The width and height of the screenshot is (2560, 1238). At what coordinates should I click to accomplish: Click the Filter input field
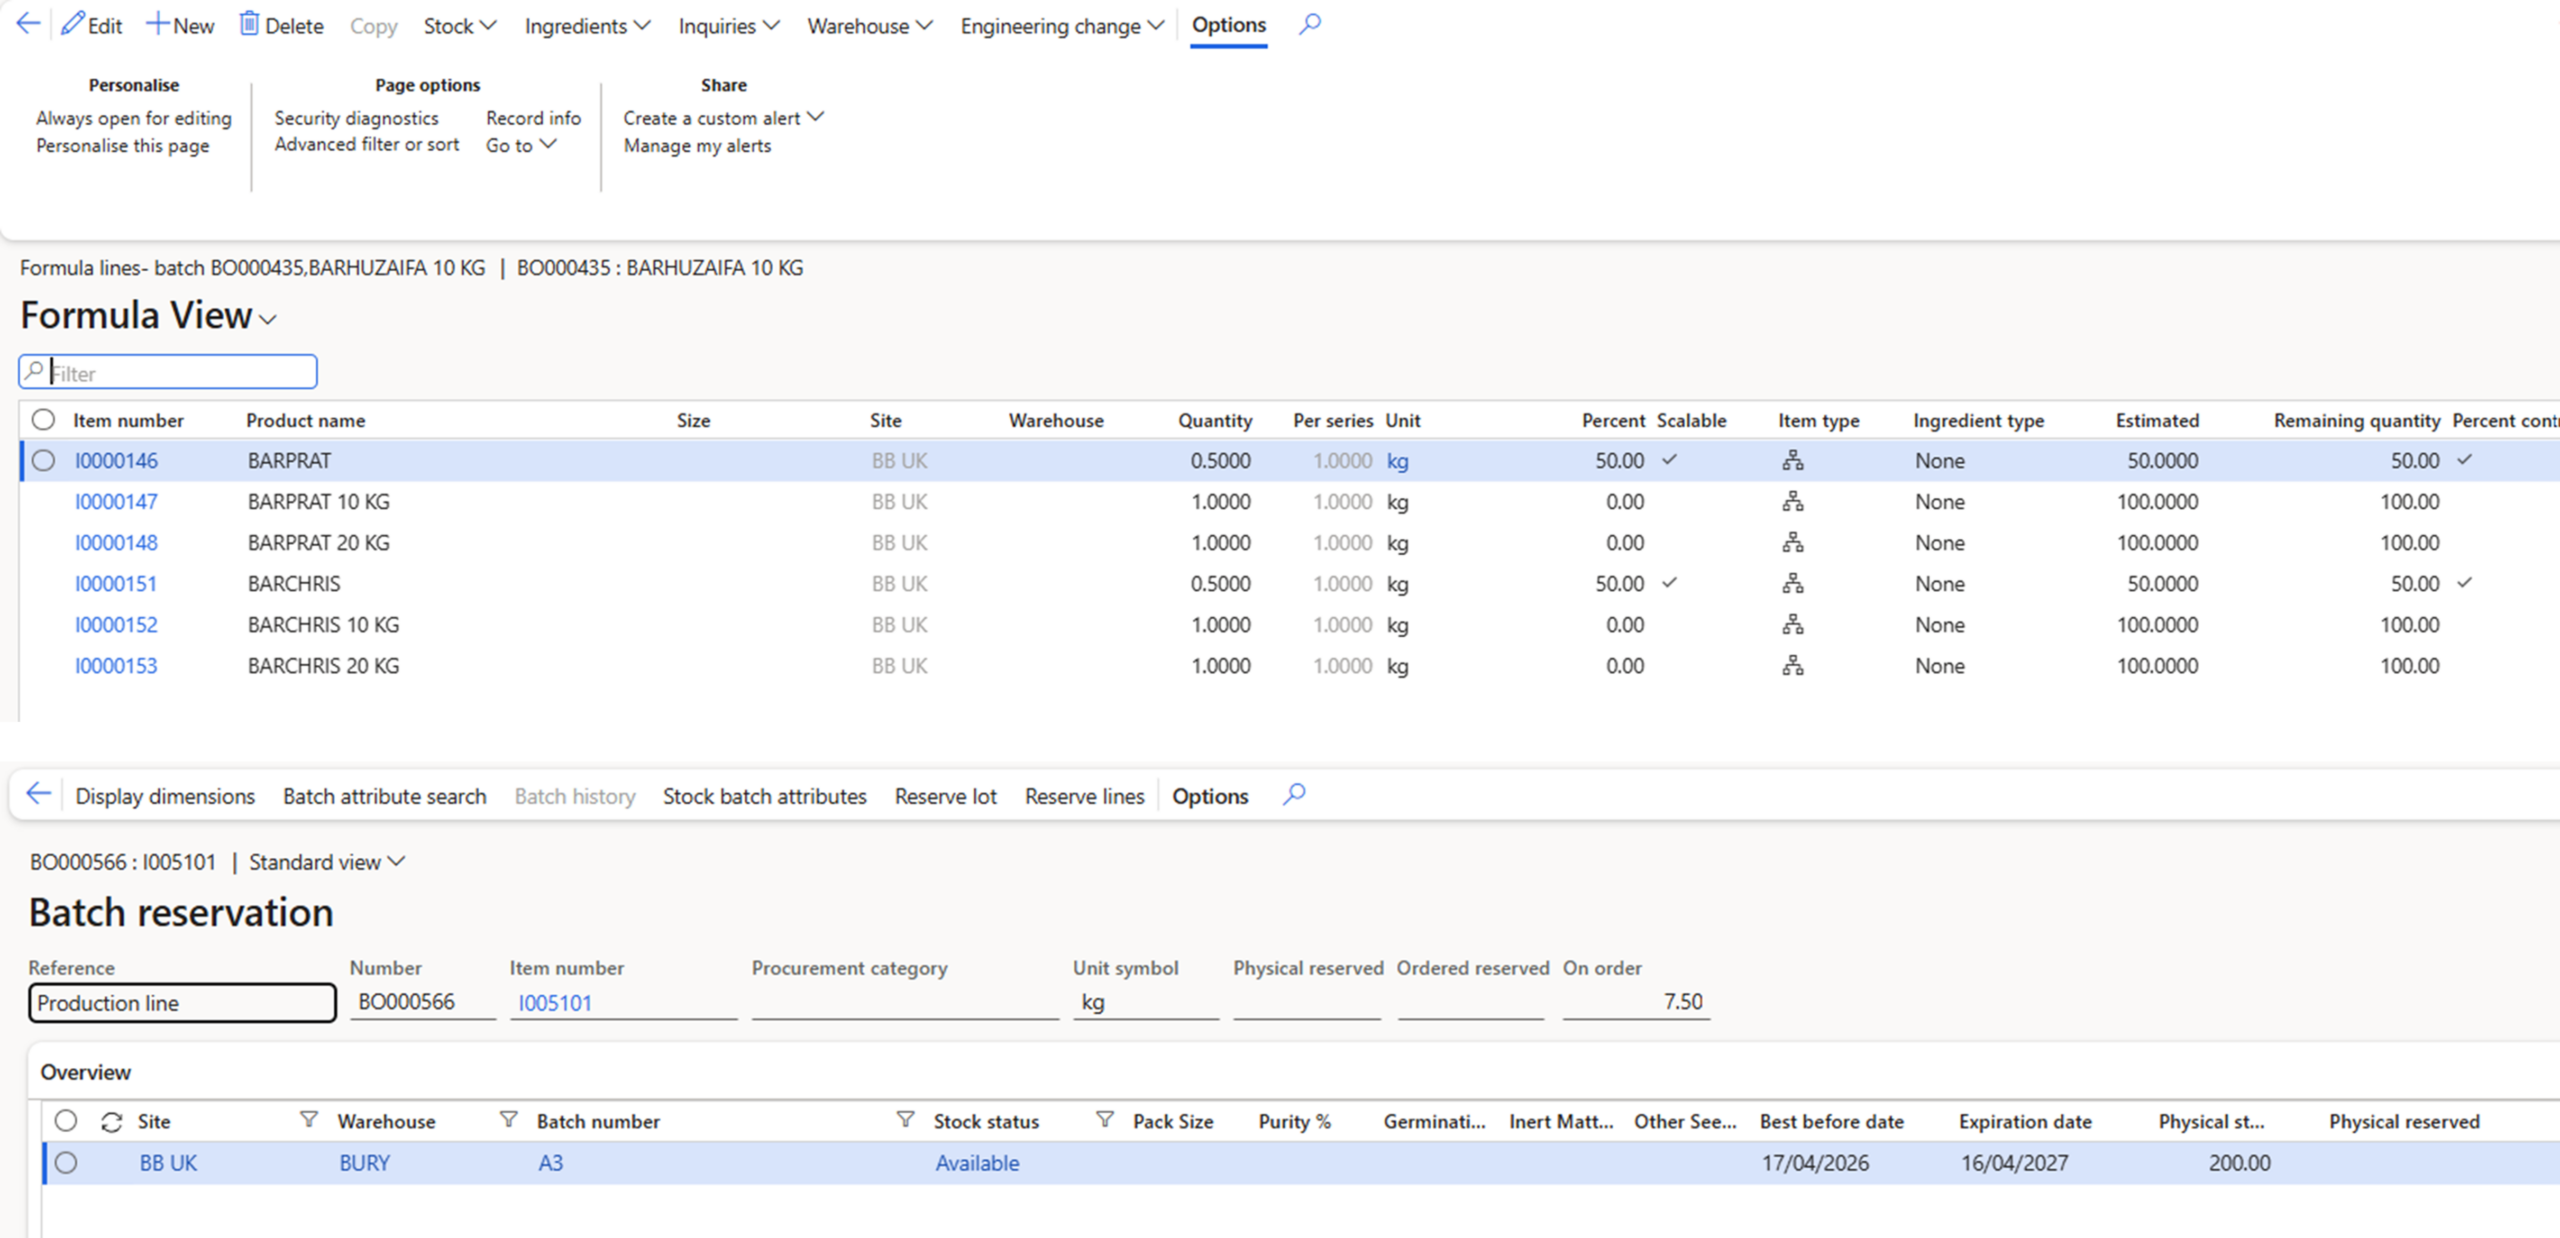tap(168, 373)
